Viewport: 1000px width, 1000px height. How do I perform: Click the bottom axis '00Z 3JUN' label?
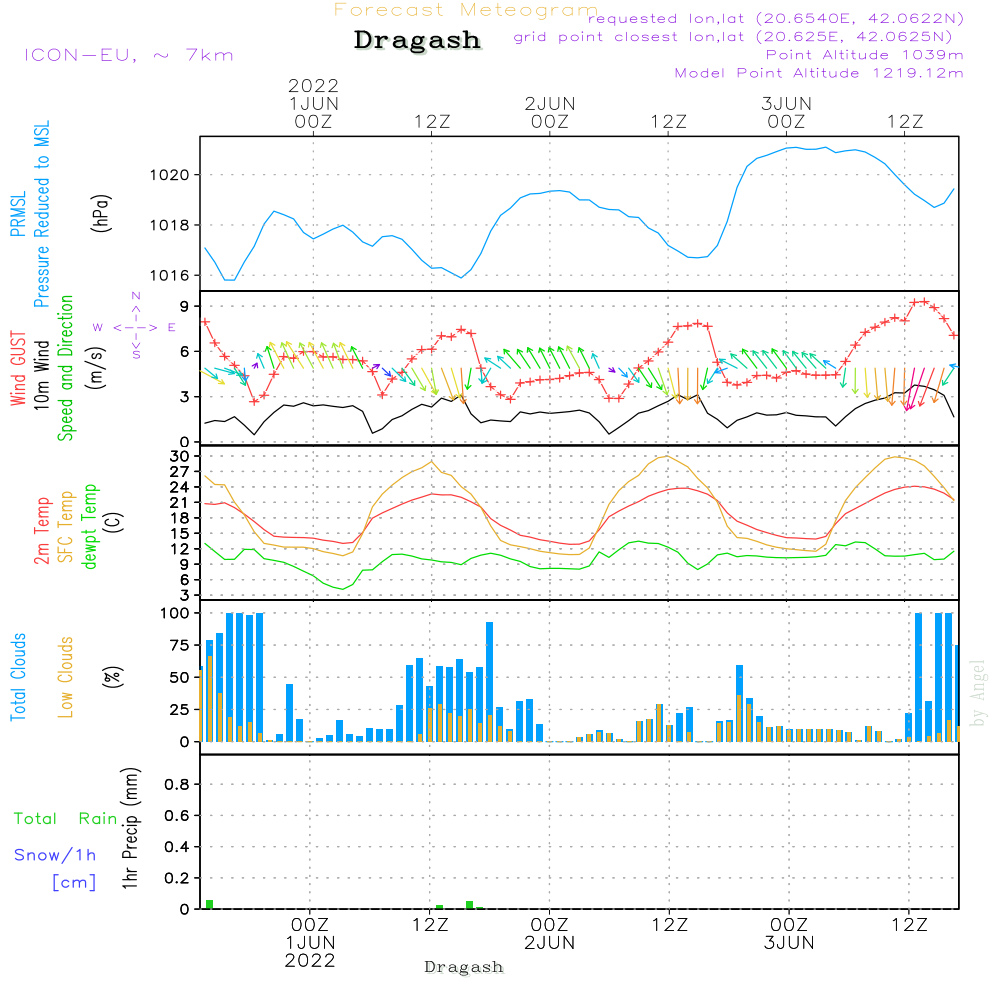pos(789,934)
